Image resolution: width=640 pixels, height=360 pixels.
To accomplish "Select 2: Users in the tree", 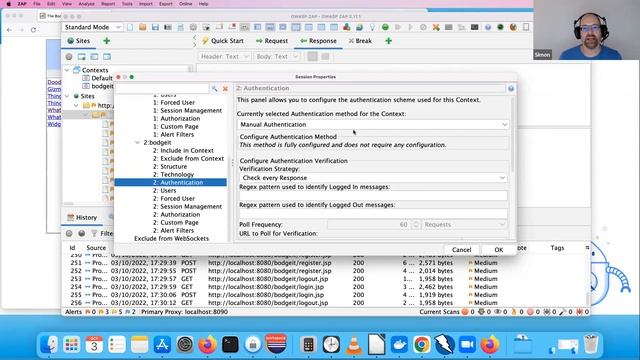I will coord(164,191).
